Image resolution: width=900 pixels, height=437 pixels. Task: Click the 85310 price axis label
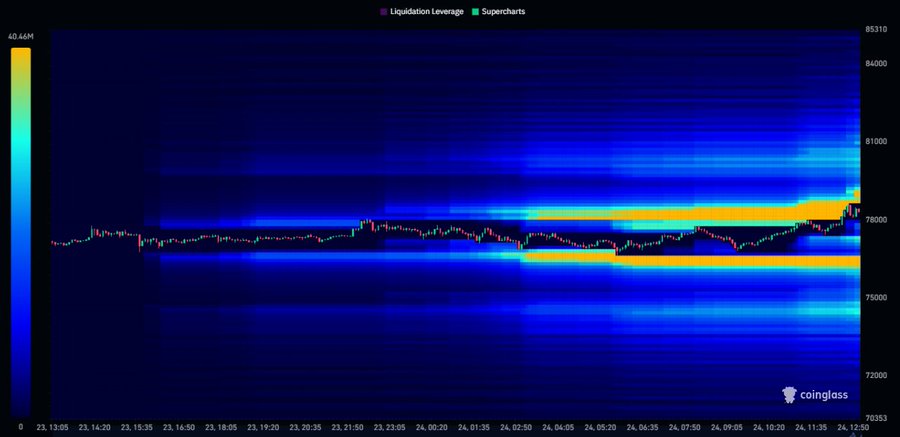pyautogui.click(x=875, y=29)
